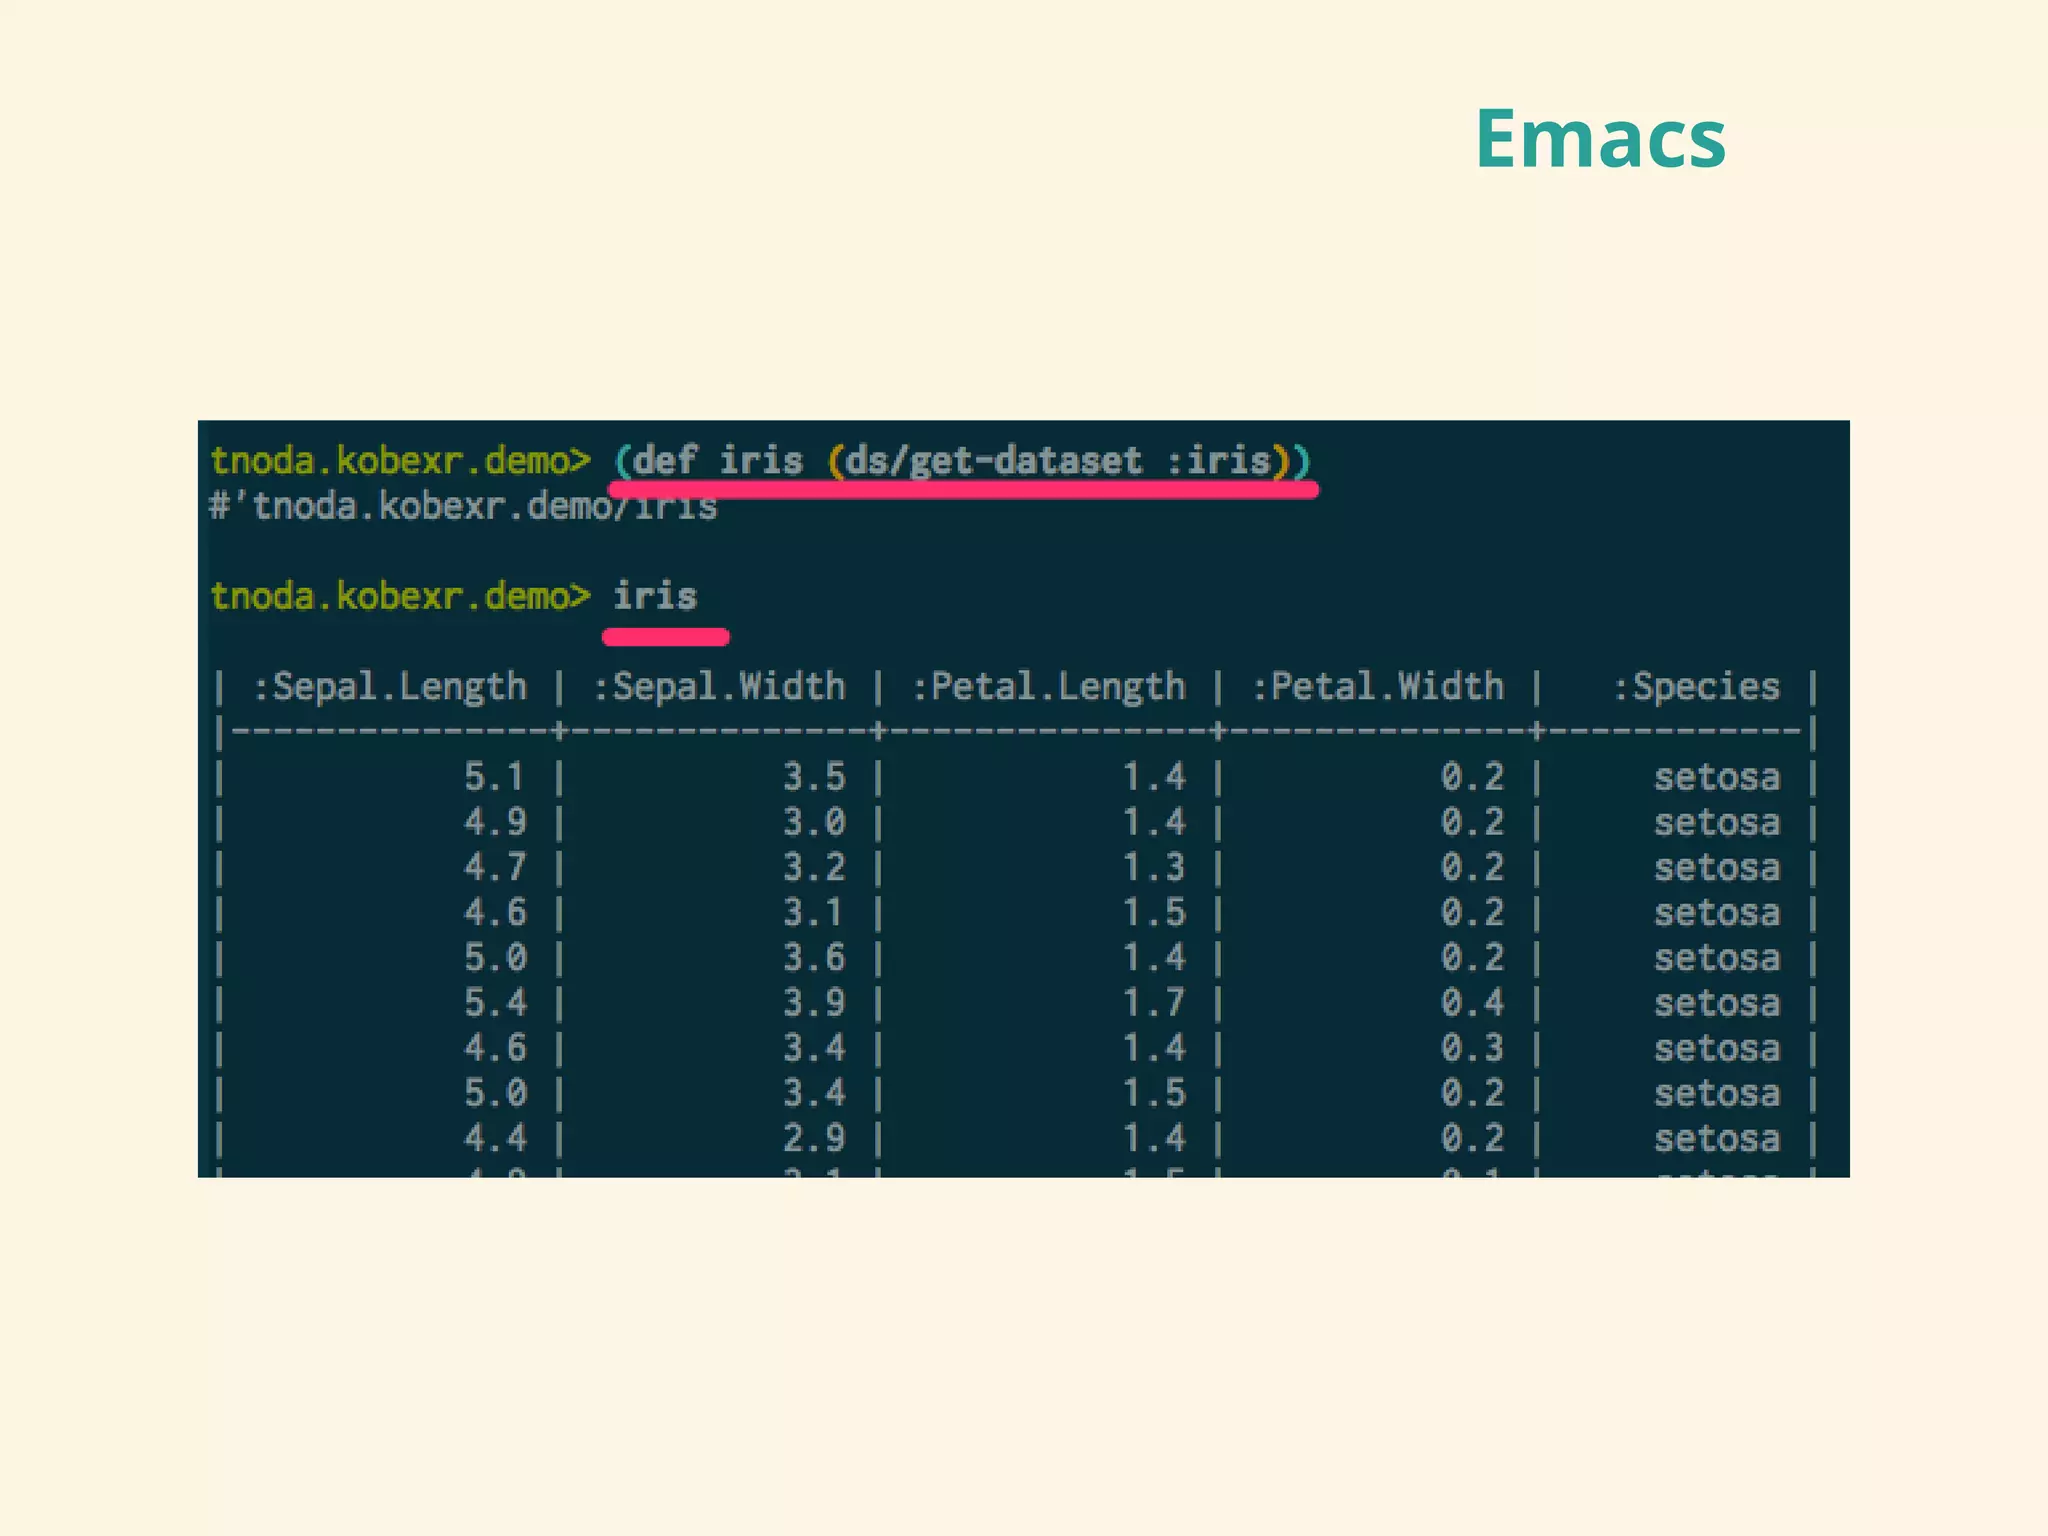Click Petal.Length 1.5 in the 4.6 row
The image size is (2048, 1536).
pos(1154,912)
